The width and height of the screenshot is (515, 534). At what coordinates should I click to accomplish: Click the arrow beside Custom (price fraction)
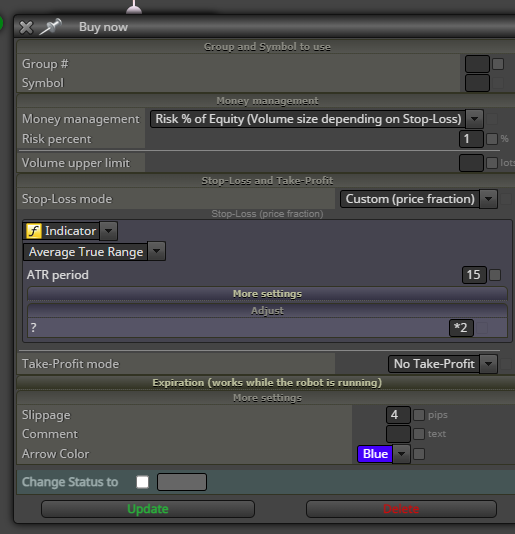(488, 199)
